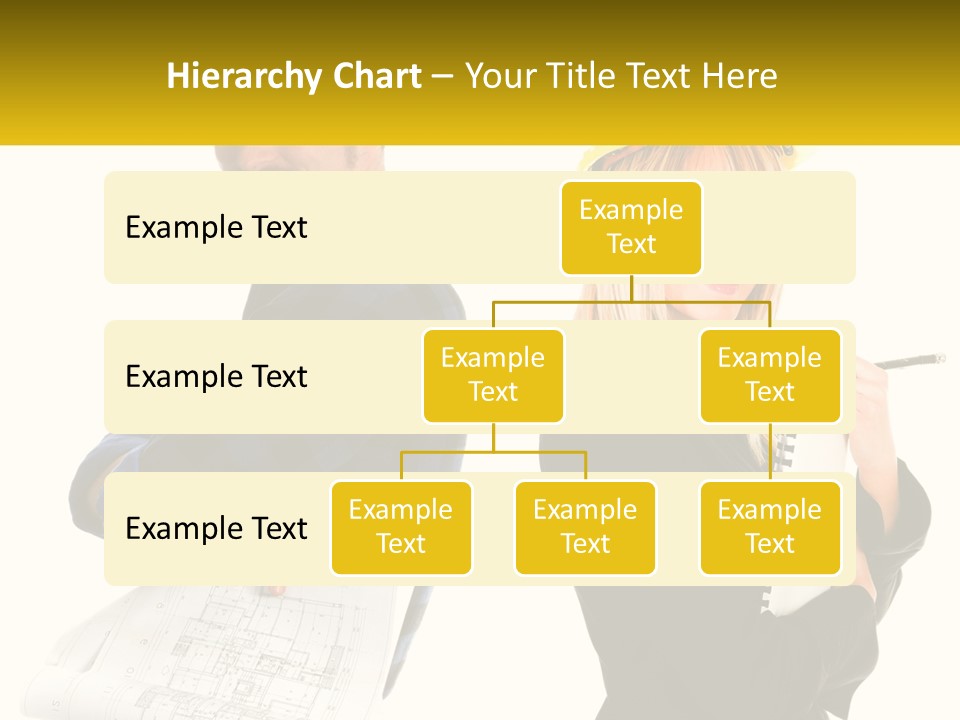The image size is (960, 720).
Task: Select the bottom-row leftmost yellow box
Action: coord(401,528)
